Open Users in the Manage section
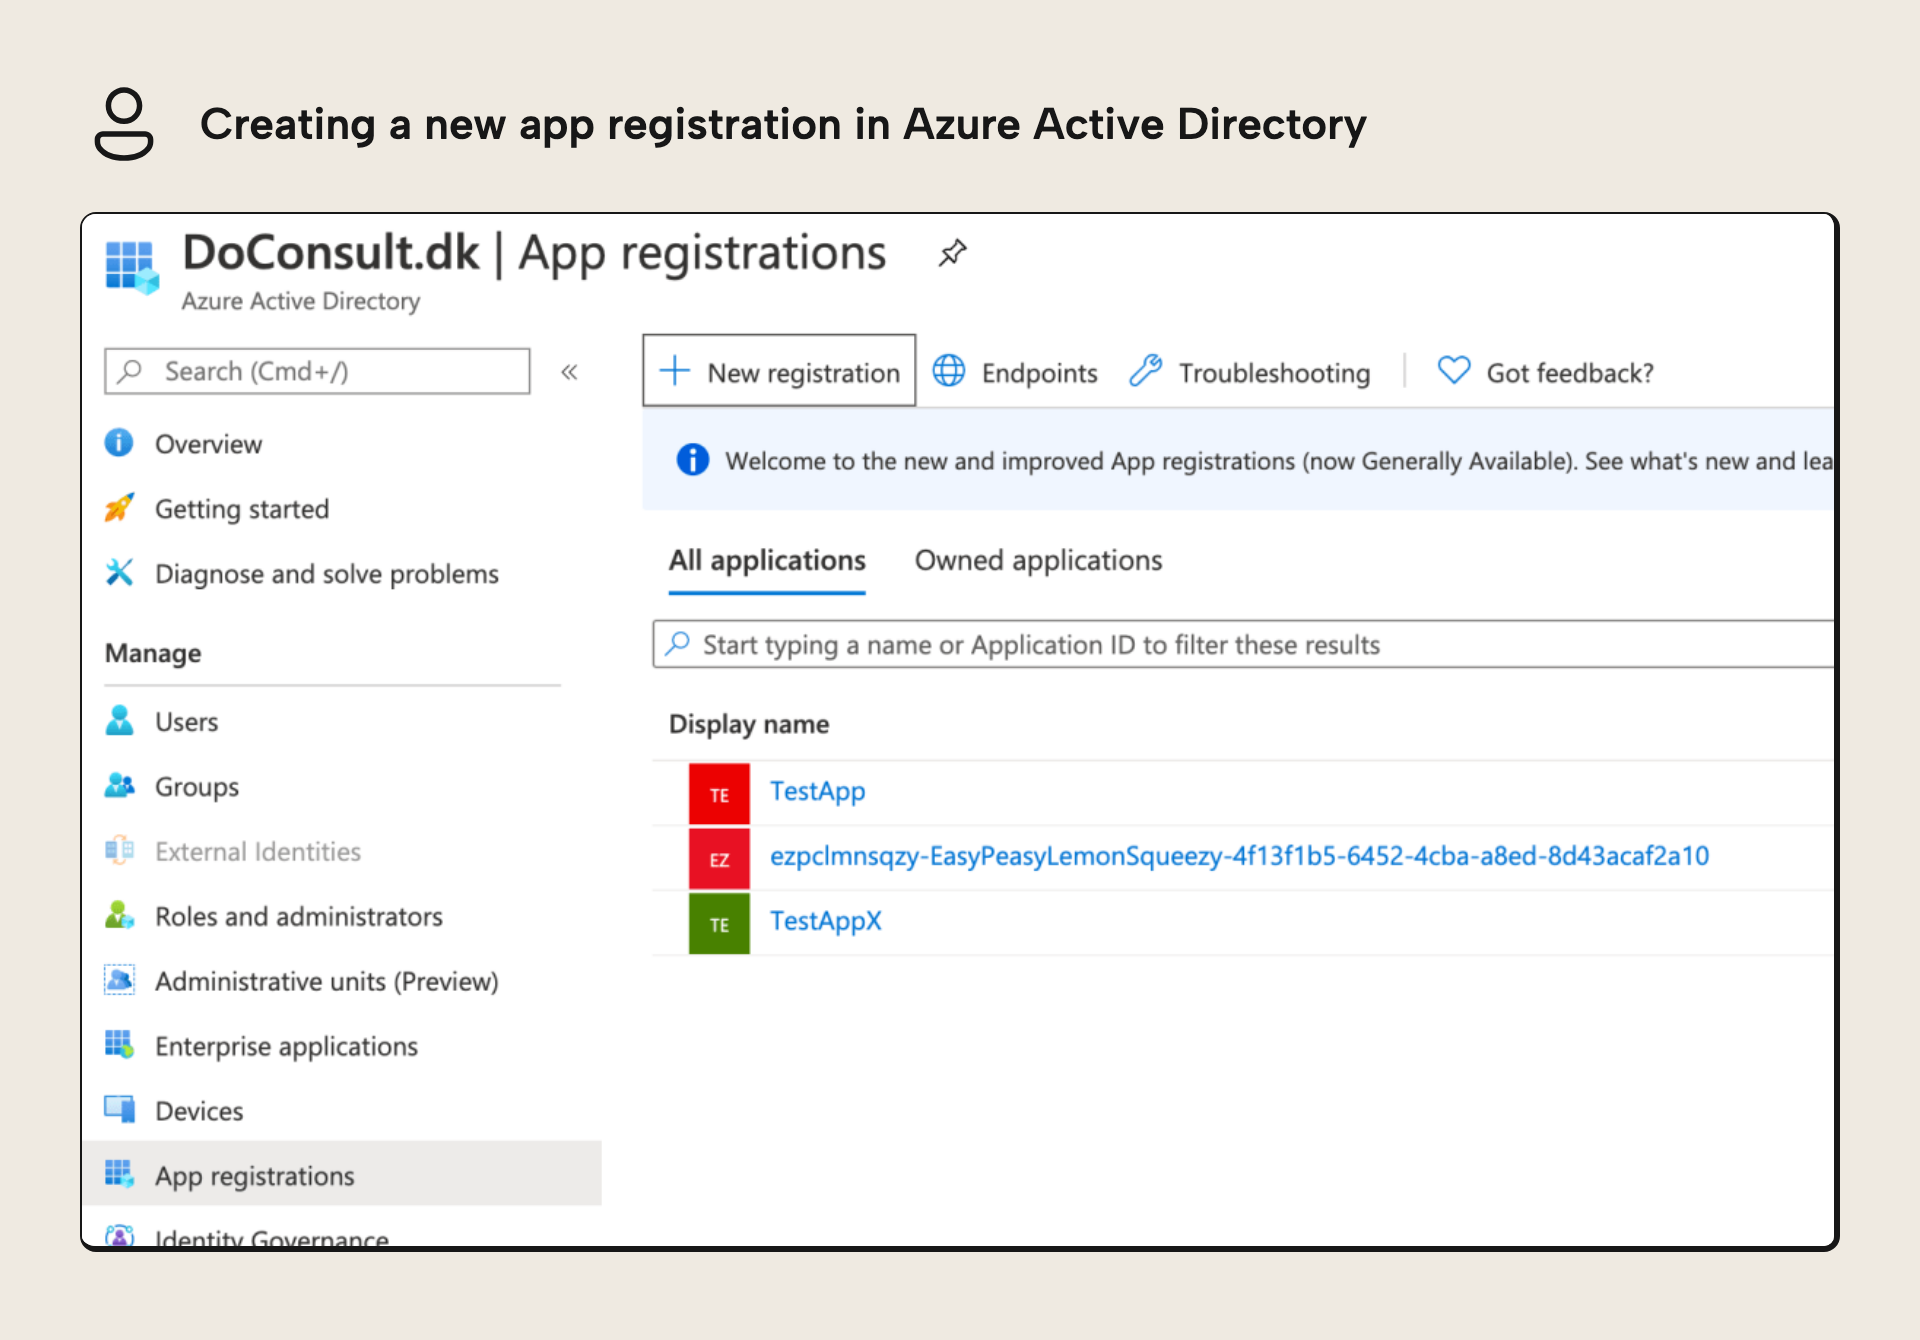The height and width of the screenshot is (1340, 1920). 186,722
